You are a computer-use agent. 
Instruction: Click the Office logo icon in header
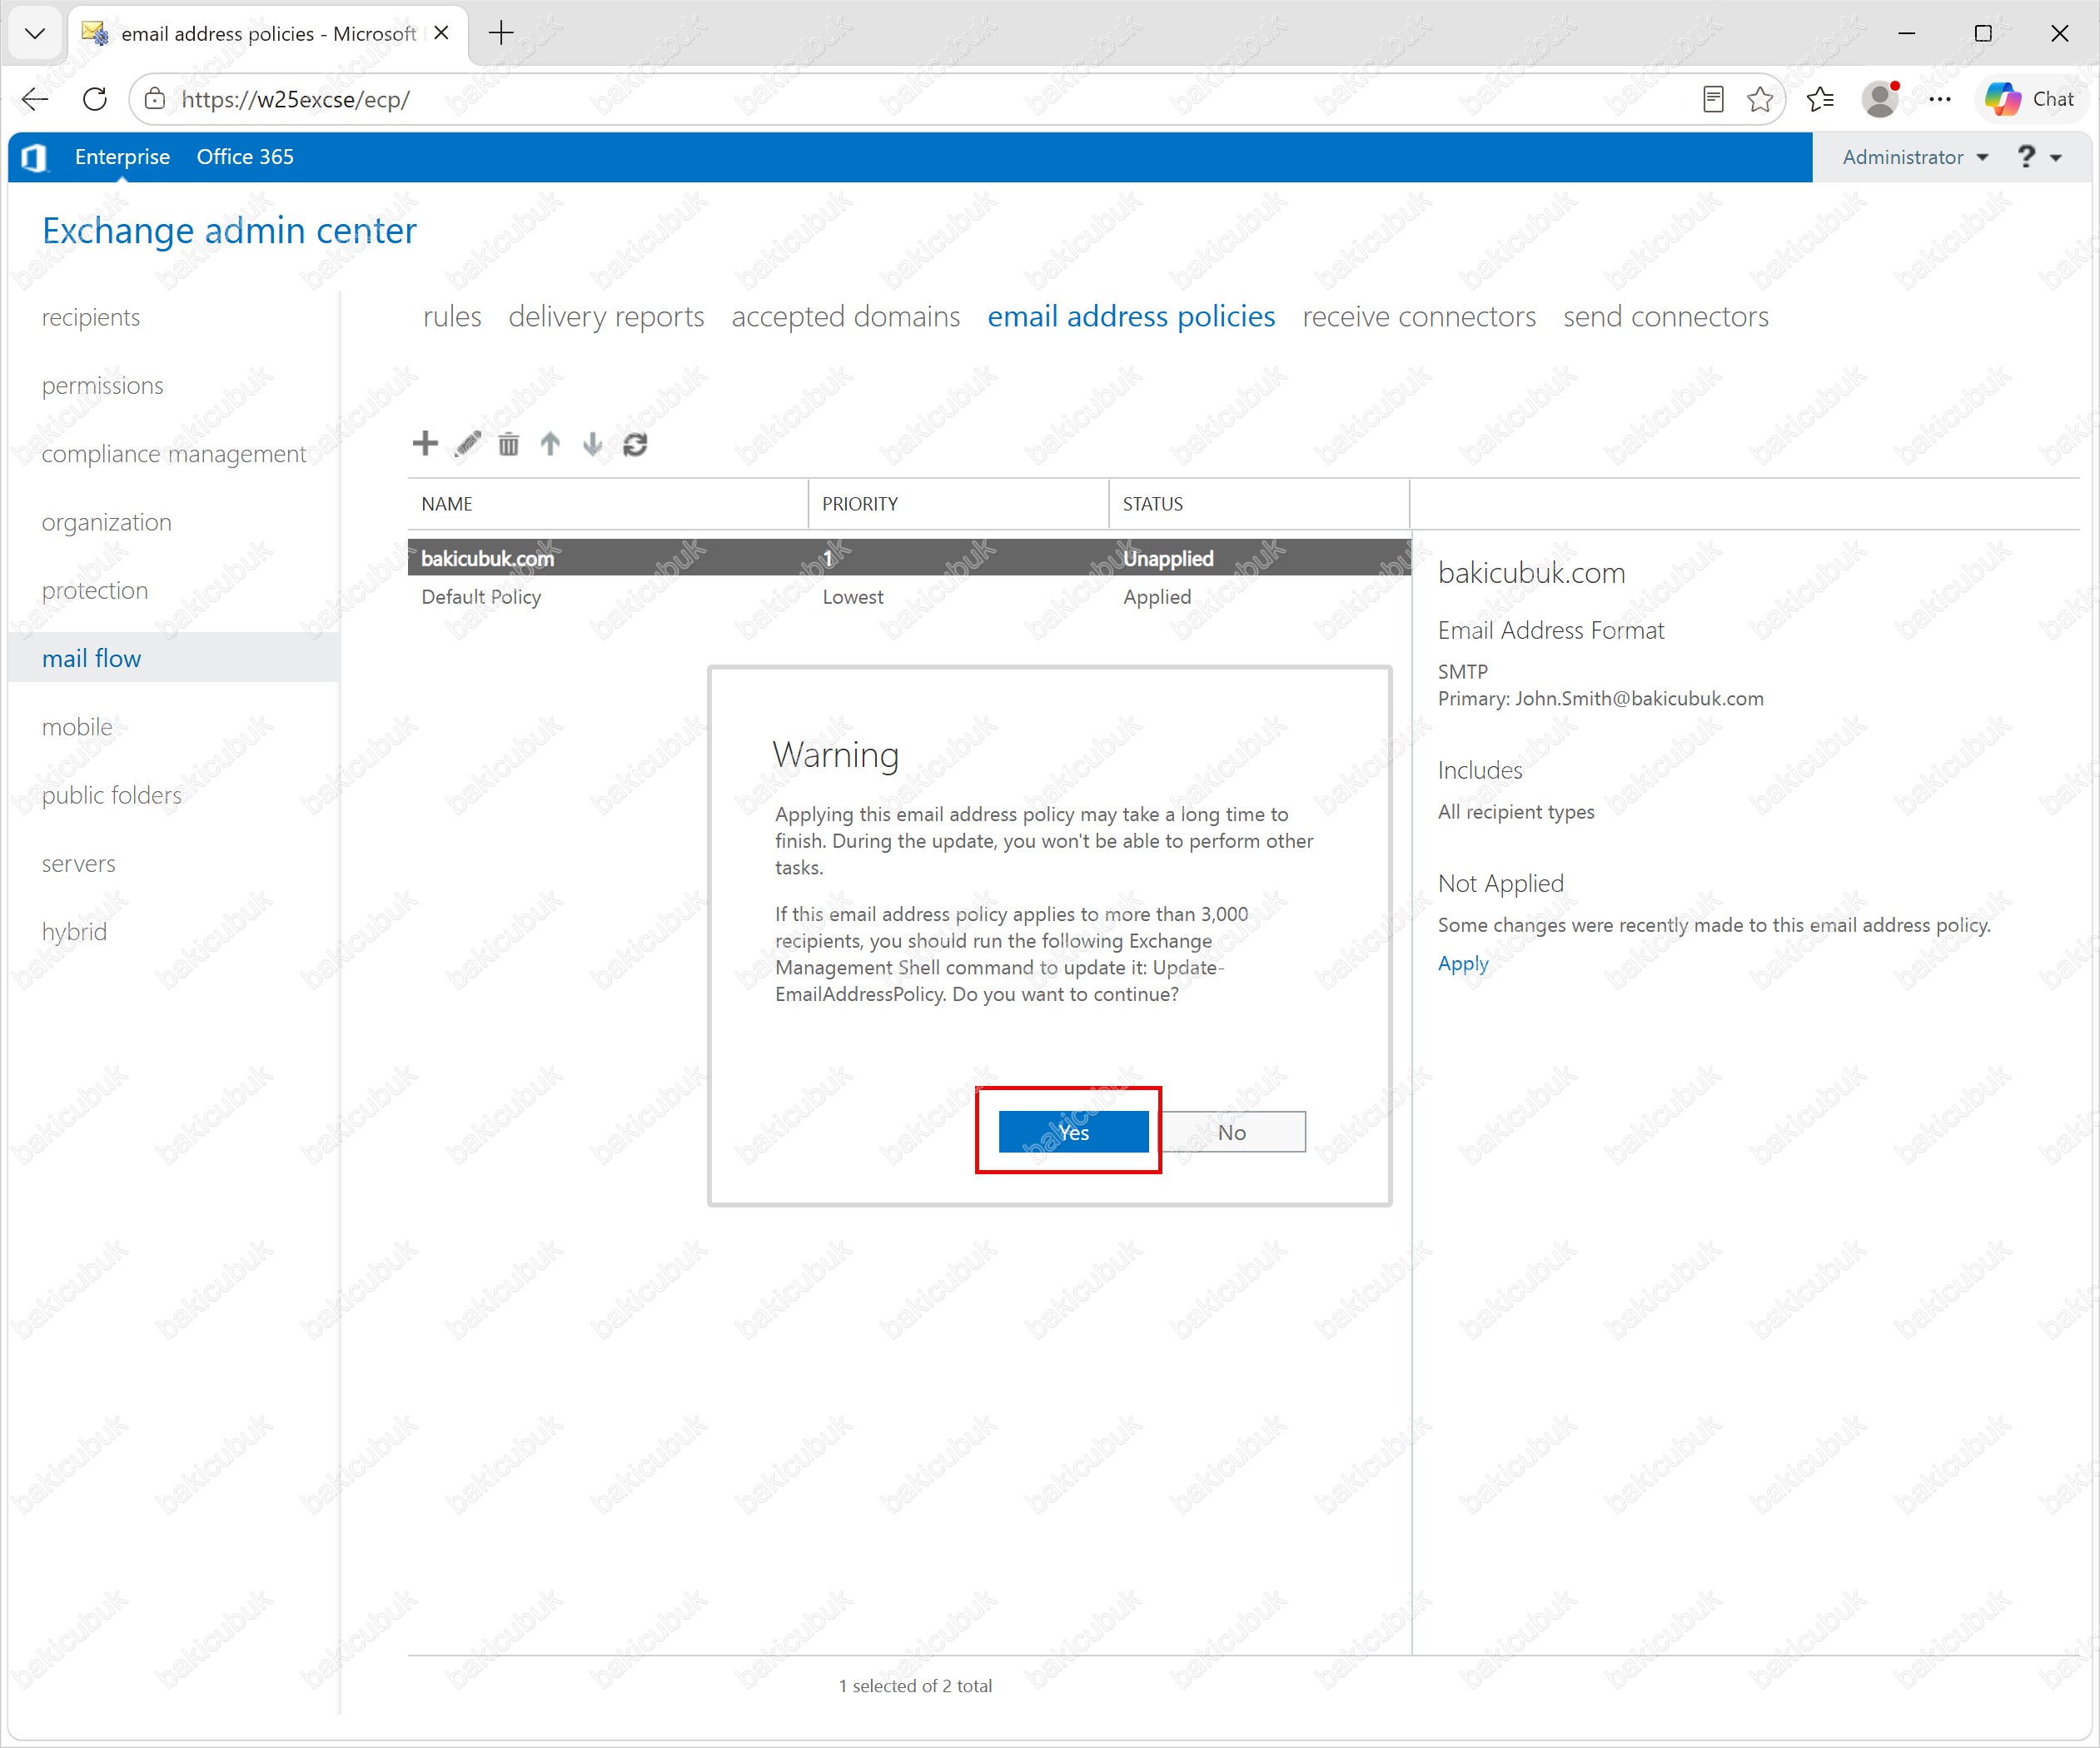(34, 157)
